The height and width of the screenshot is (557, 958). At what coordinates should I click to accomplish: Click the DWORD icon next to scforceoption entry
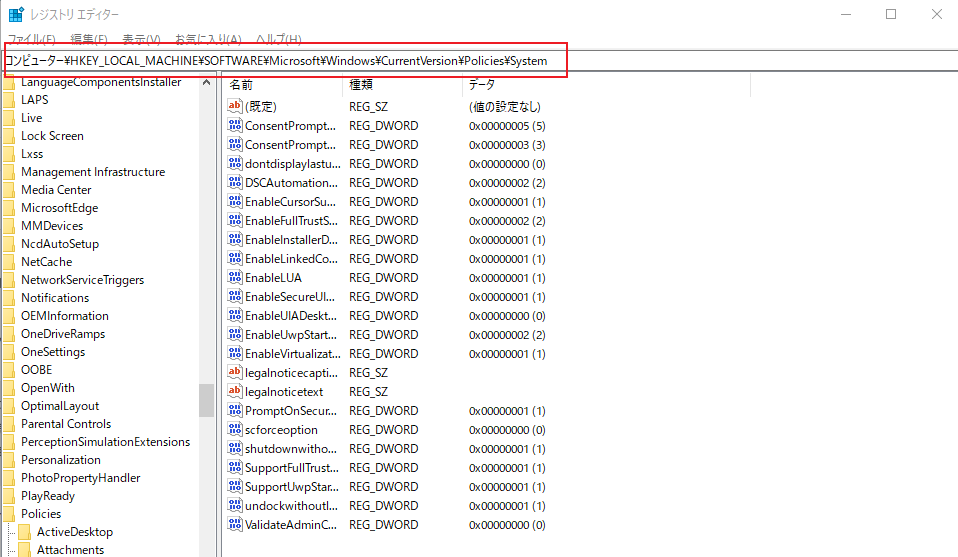tap(235, 429)
